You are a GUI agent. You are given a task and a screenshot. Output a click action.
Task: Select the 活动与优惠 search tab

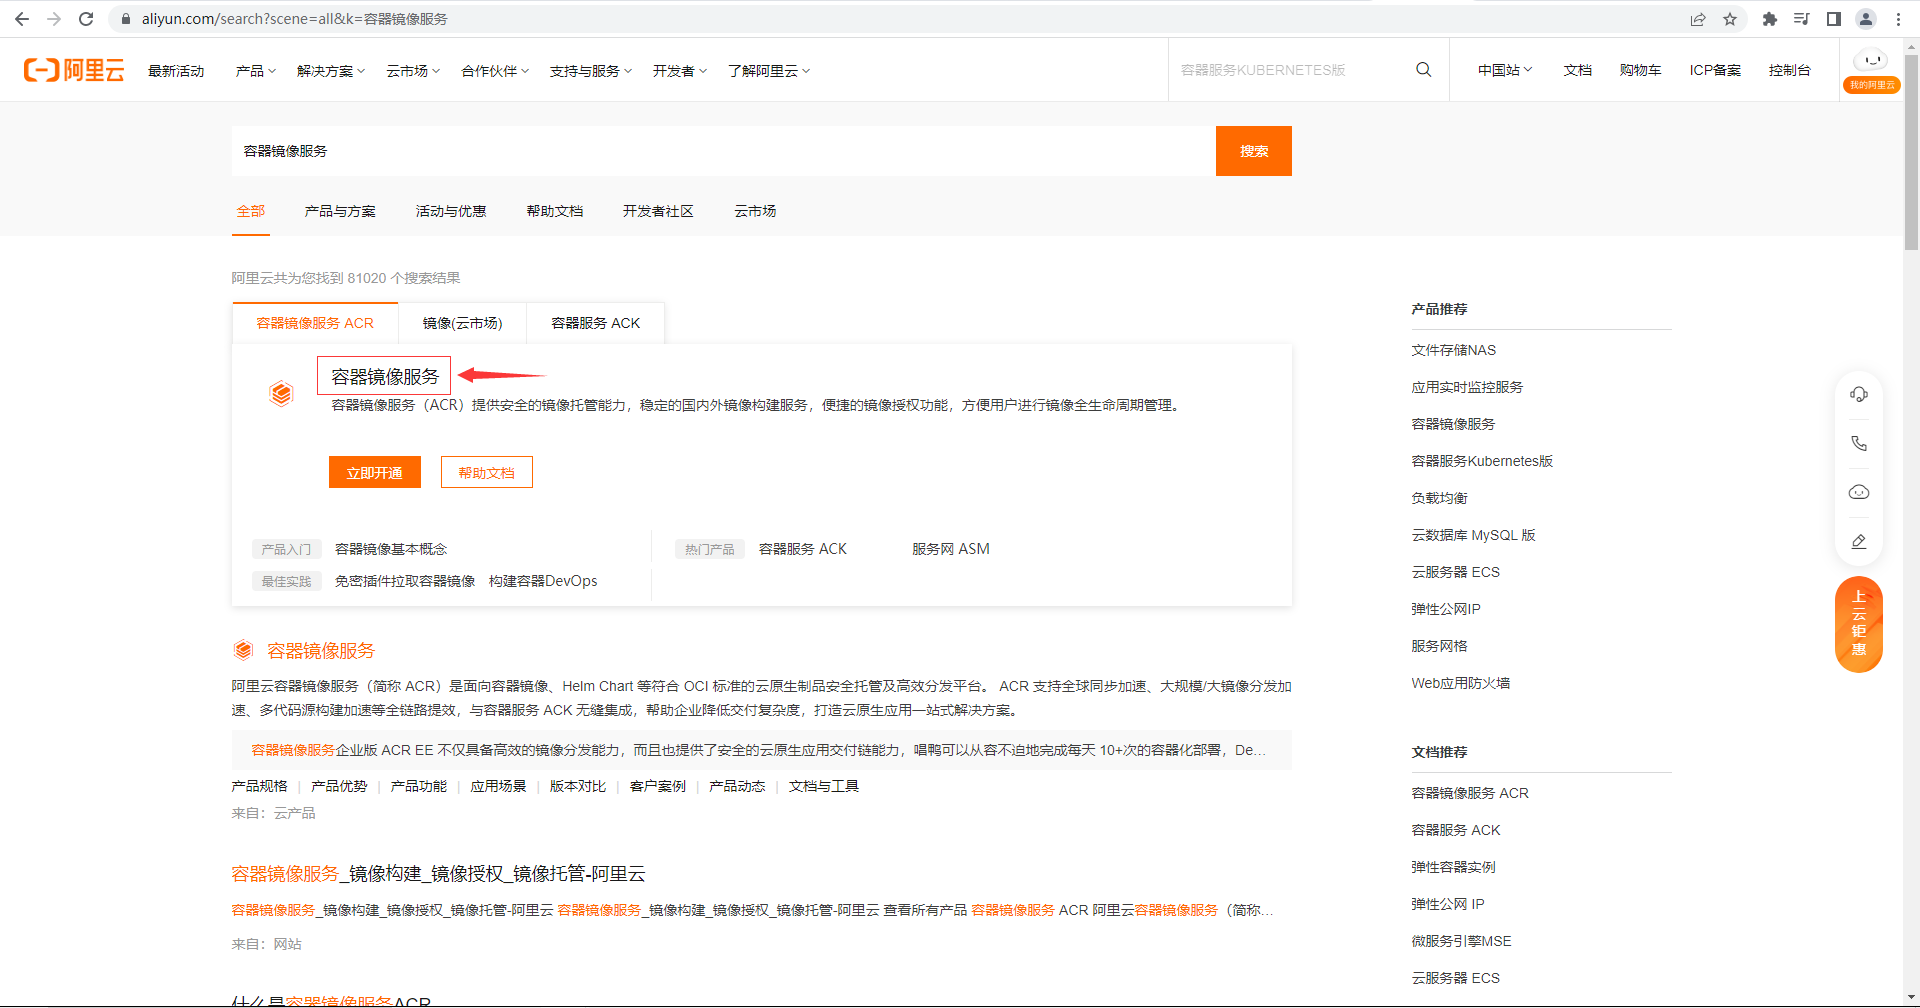pyautogui.click(x=451, y=211)
